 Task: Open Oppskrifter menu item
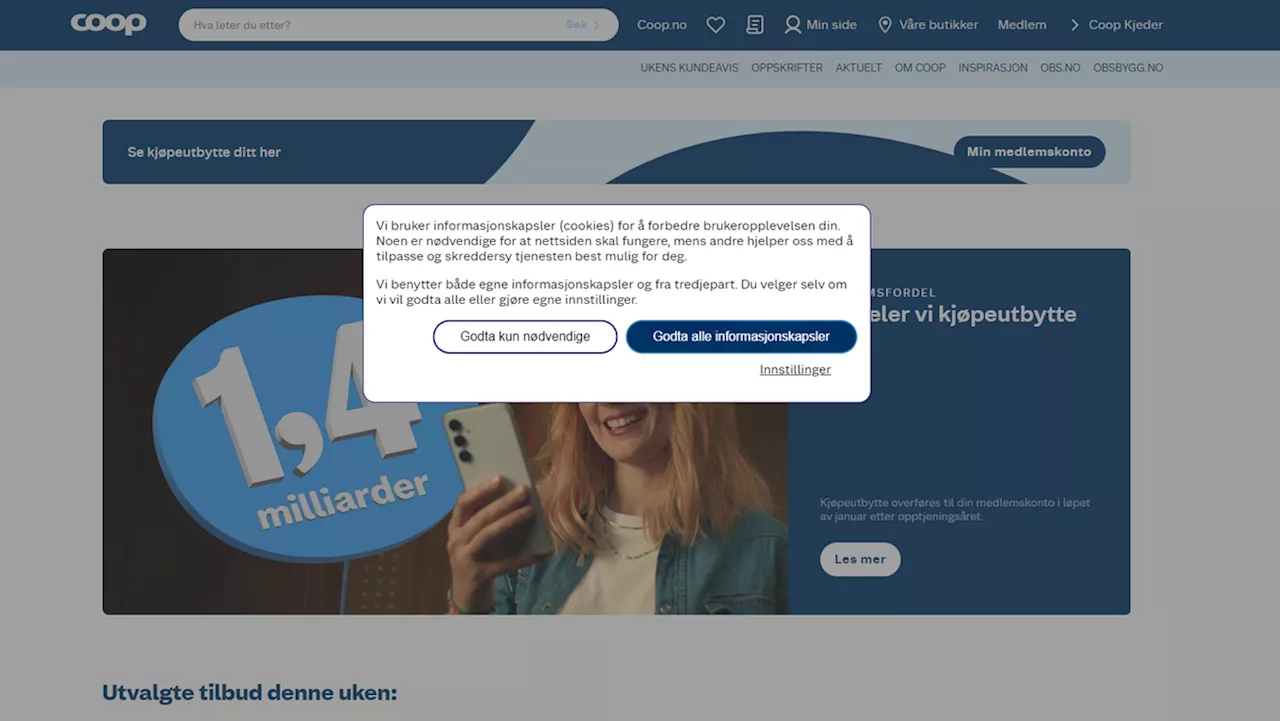click(787, 68)
